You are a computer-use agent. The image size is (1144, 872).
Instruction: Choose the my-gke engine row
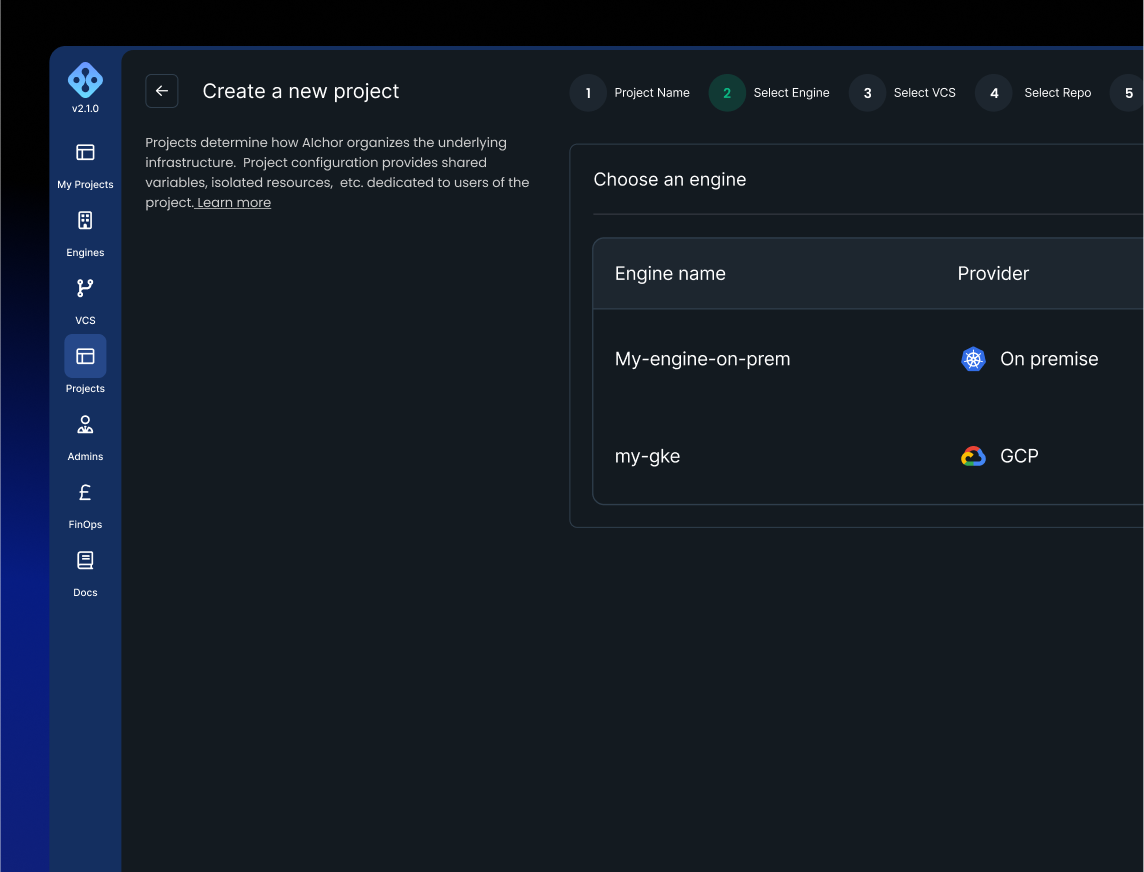pos(868,456)
